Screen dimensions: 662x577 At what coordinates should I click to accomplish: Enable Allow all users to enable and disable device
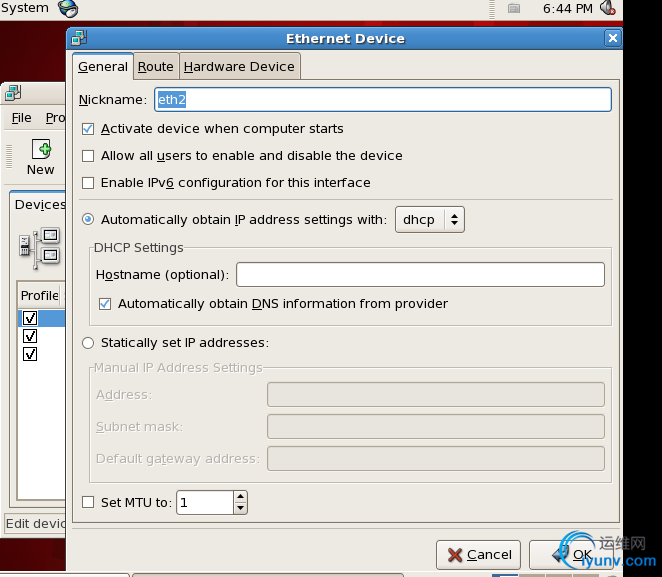88,156
